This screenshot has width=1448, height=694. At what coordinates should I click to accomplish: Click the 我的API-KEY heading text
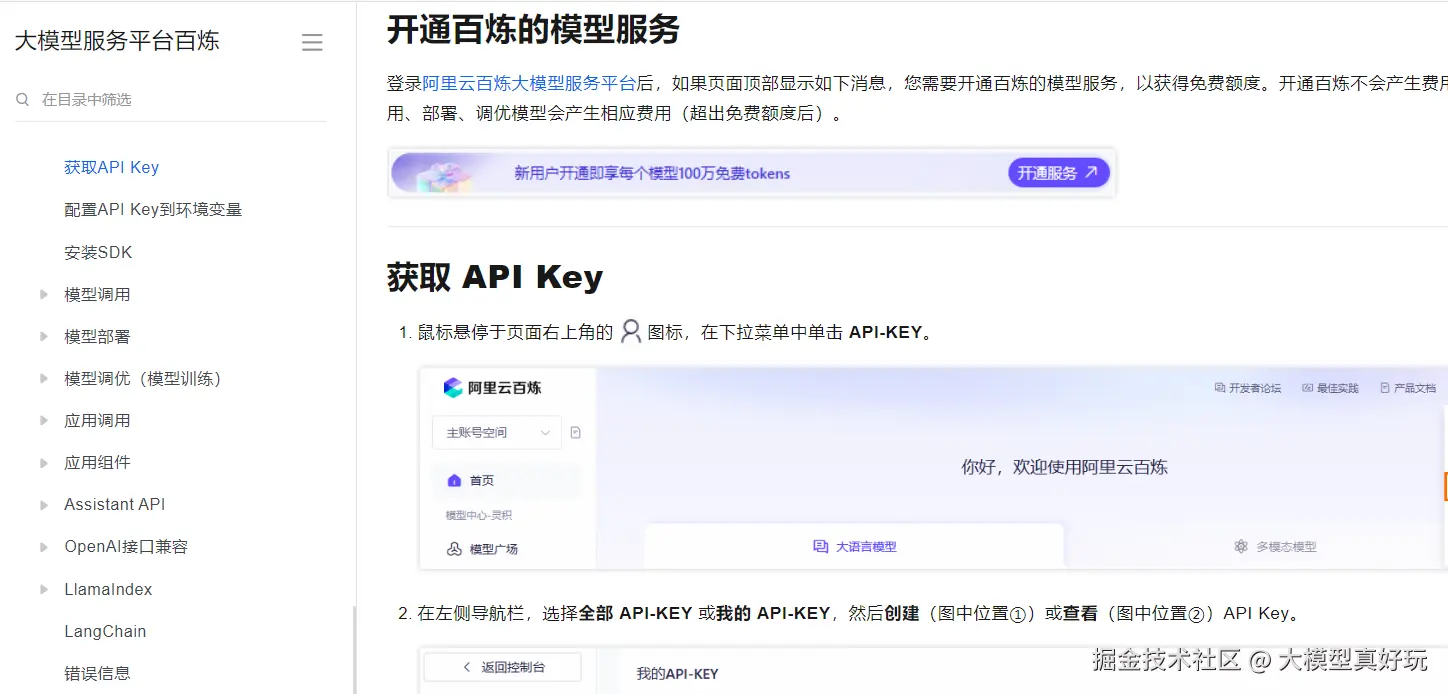(x=677, y=674)
